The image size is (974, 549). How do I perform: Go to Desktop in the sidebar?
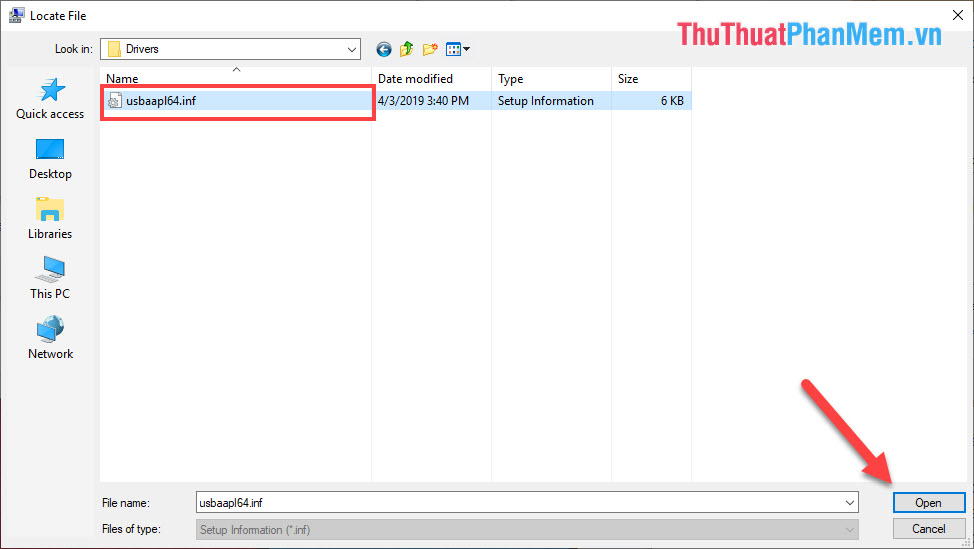(50, 159)
